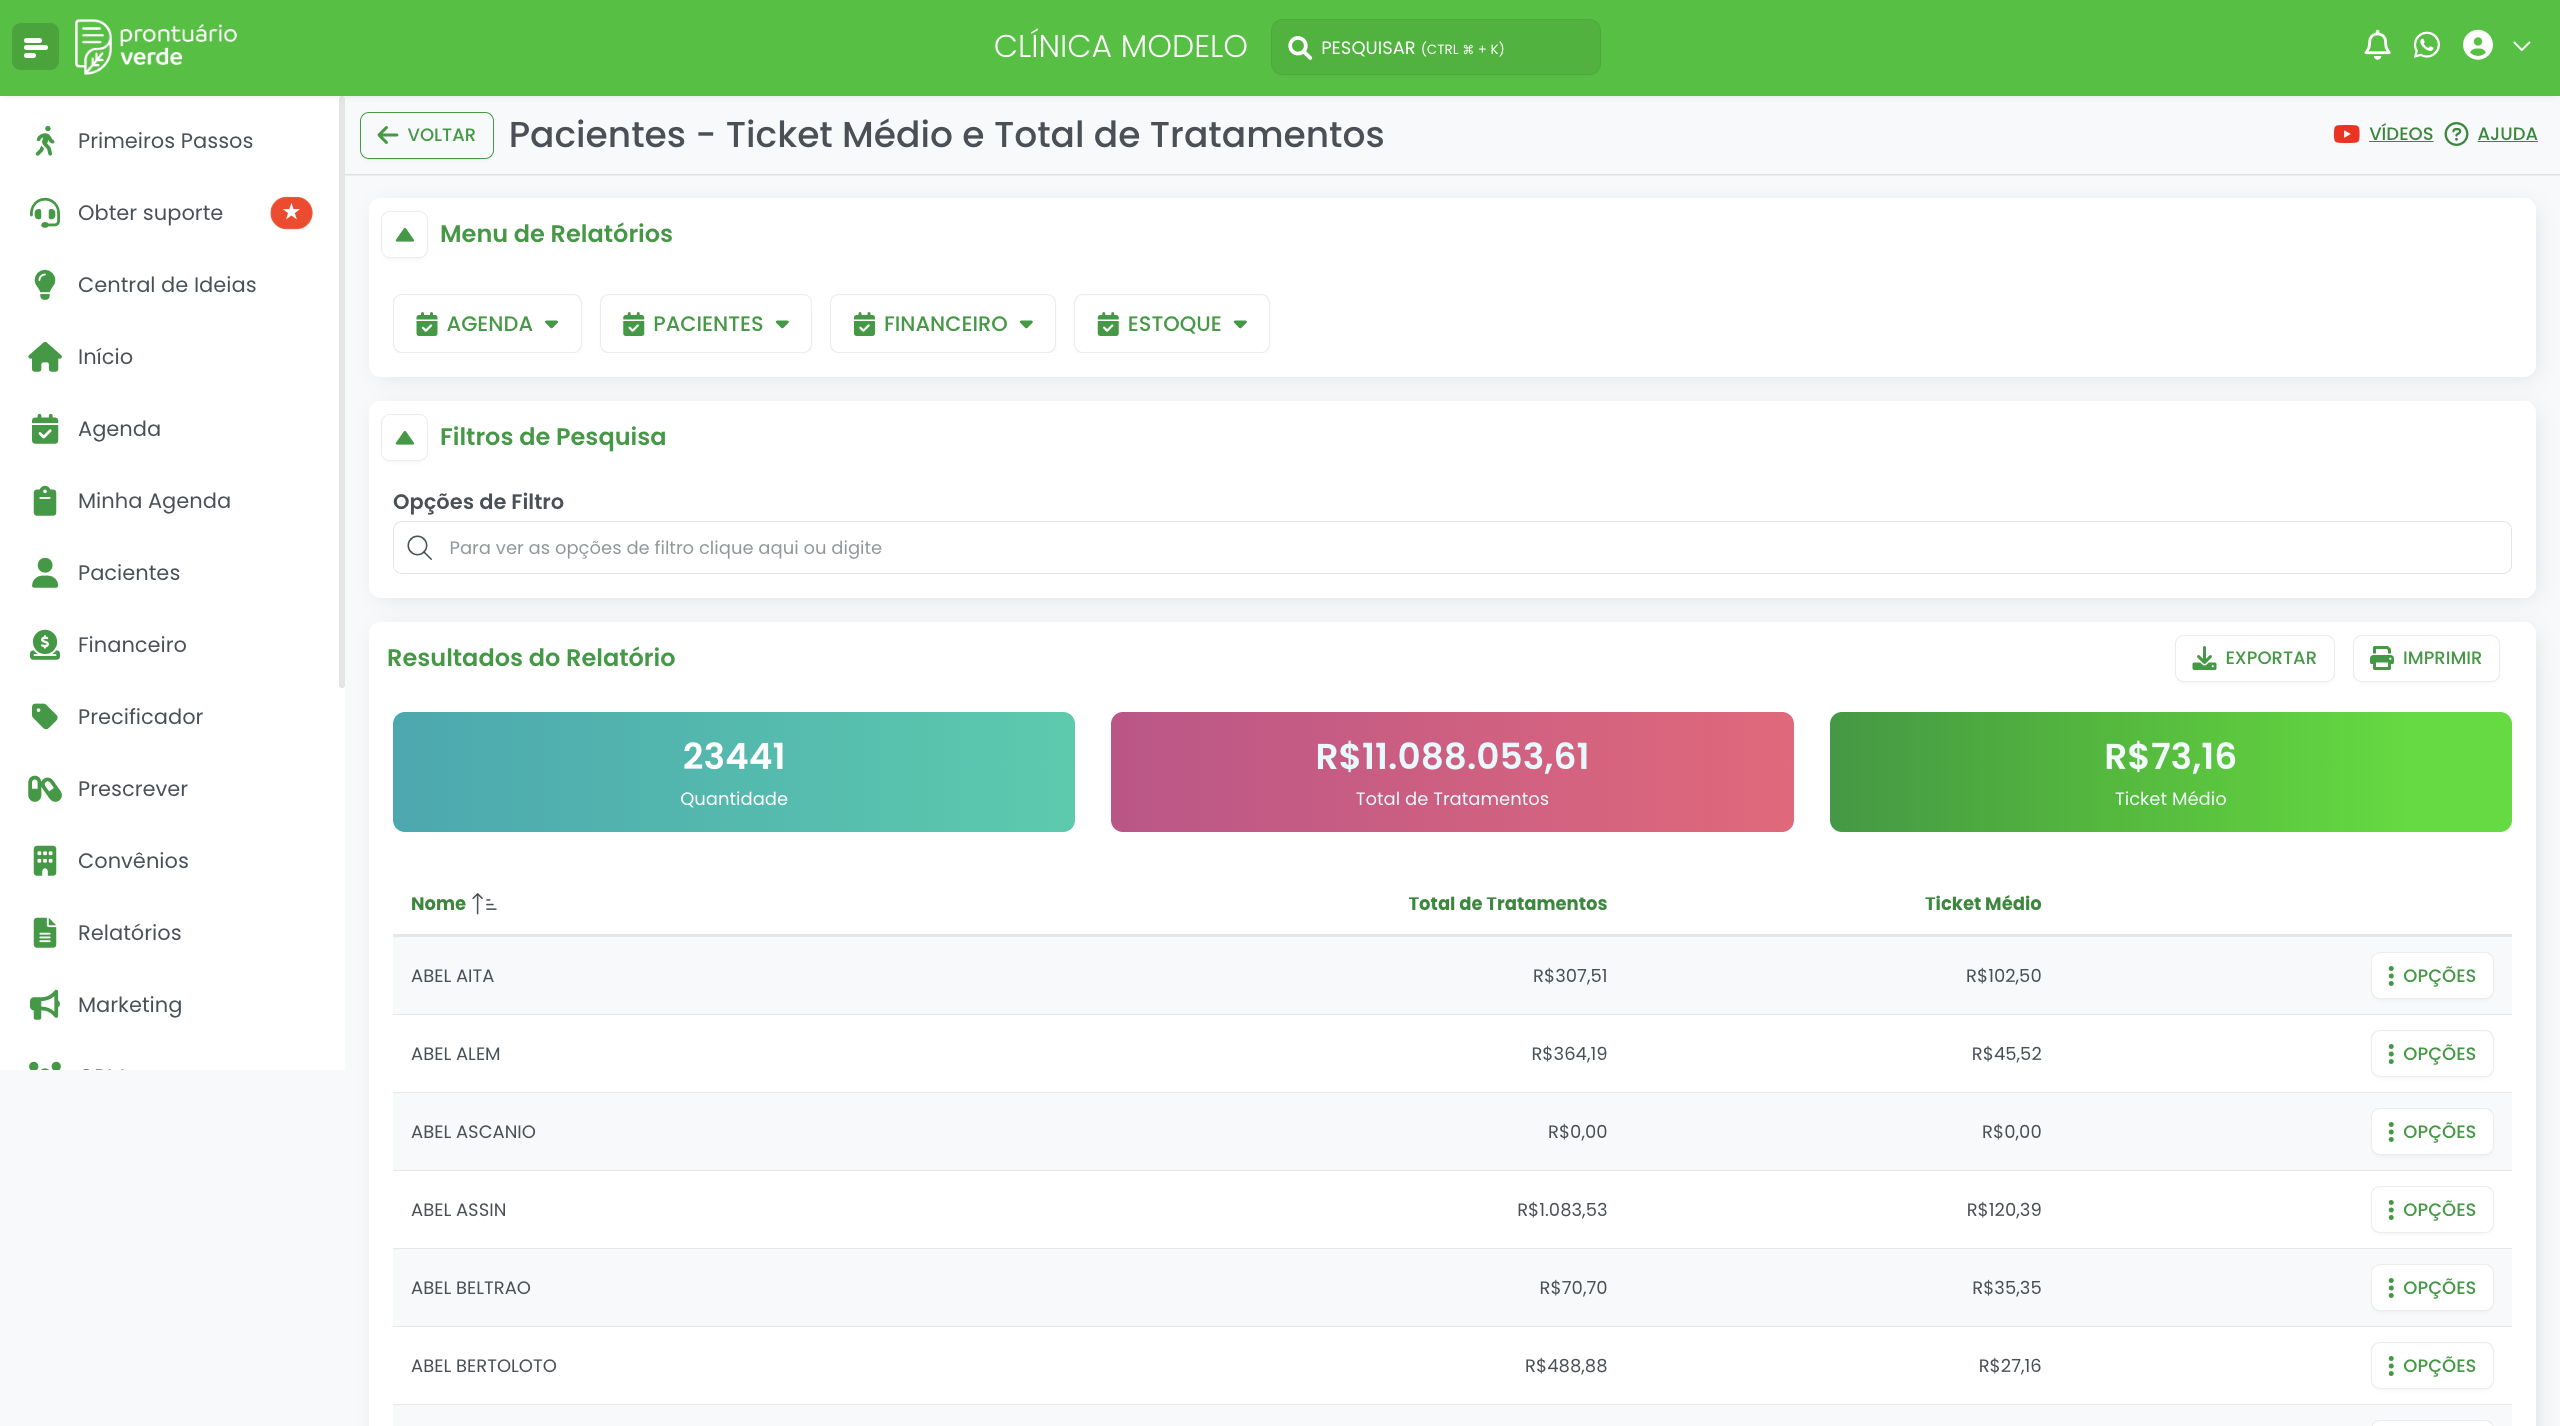Open the Convênios building icon
This screenshot has width=2560, height=1426.
point(45,861)
